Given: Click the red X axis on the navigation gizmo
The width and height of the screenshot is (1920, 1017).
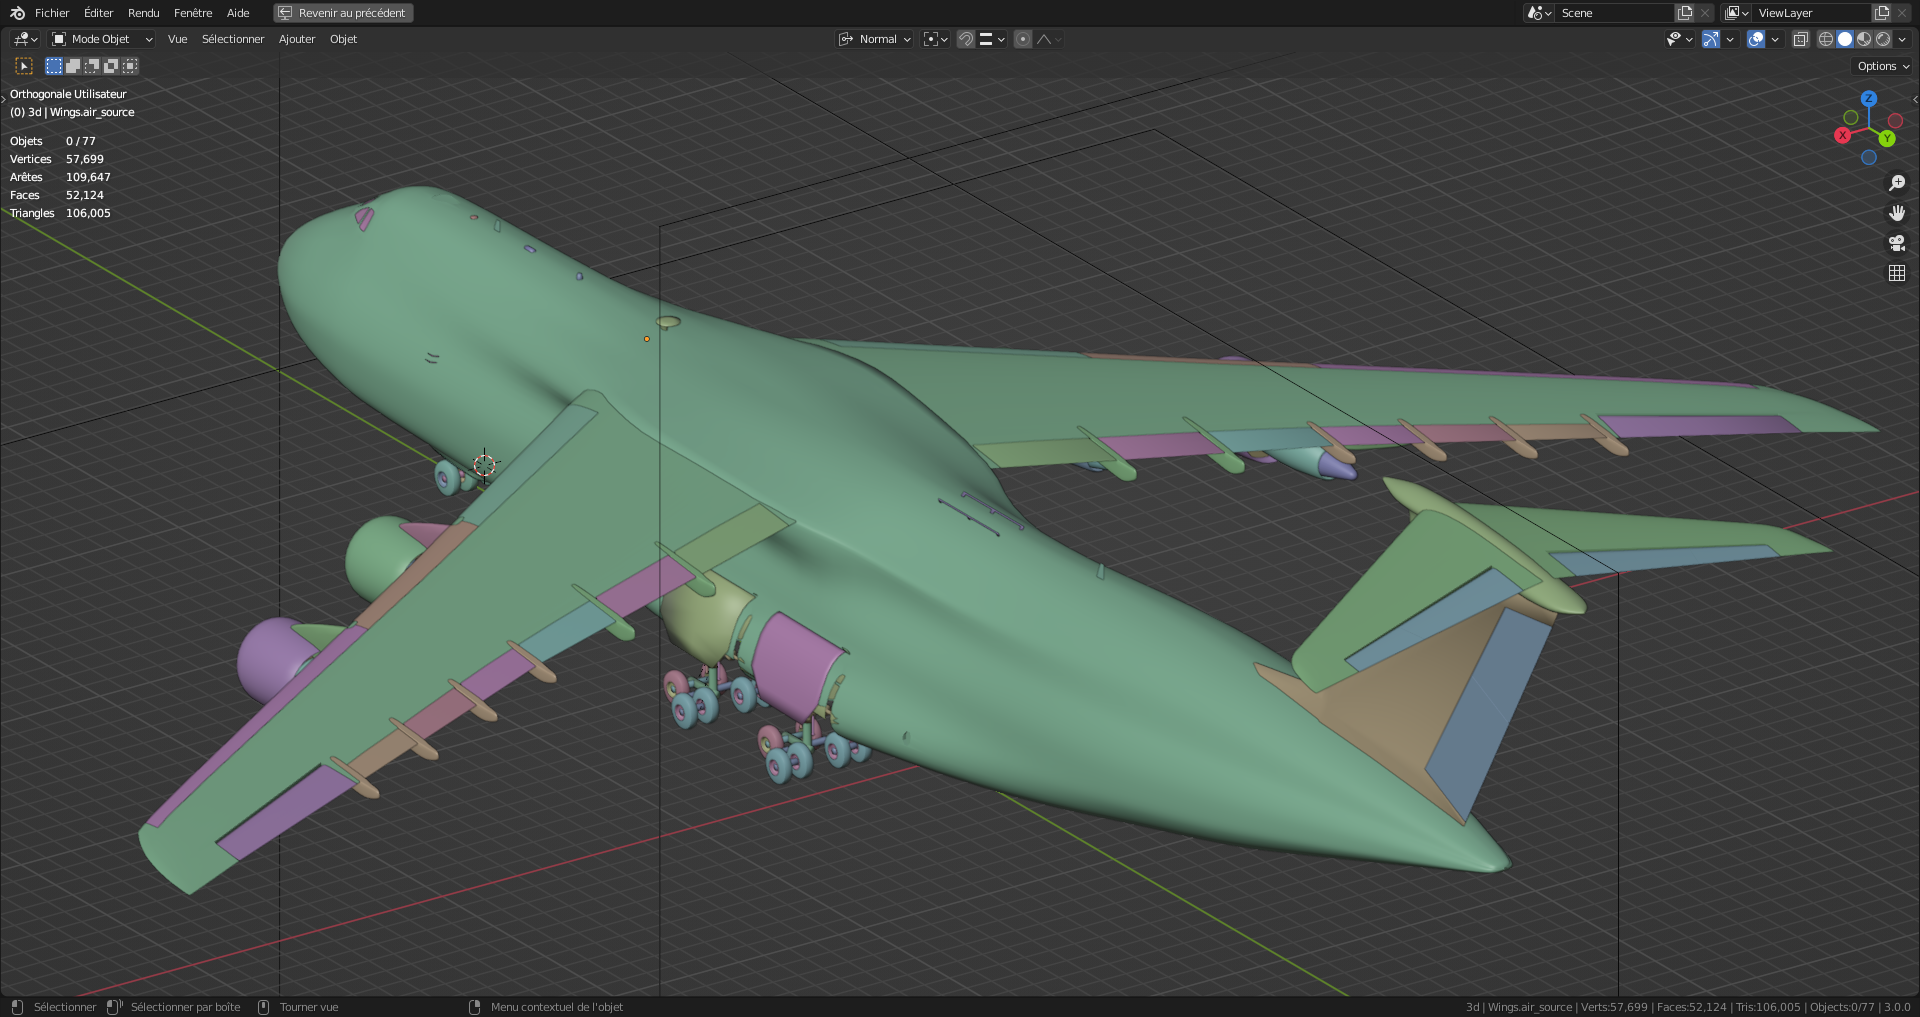Looking at the screenshot, I should pyautogui.click(x=1842, y=135).
